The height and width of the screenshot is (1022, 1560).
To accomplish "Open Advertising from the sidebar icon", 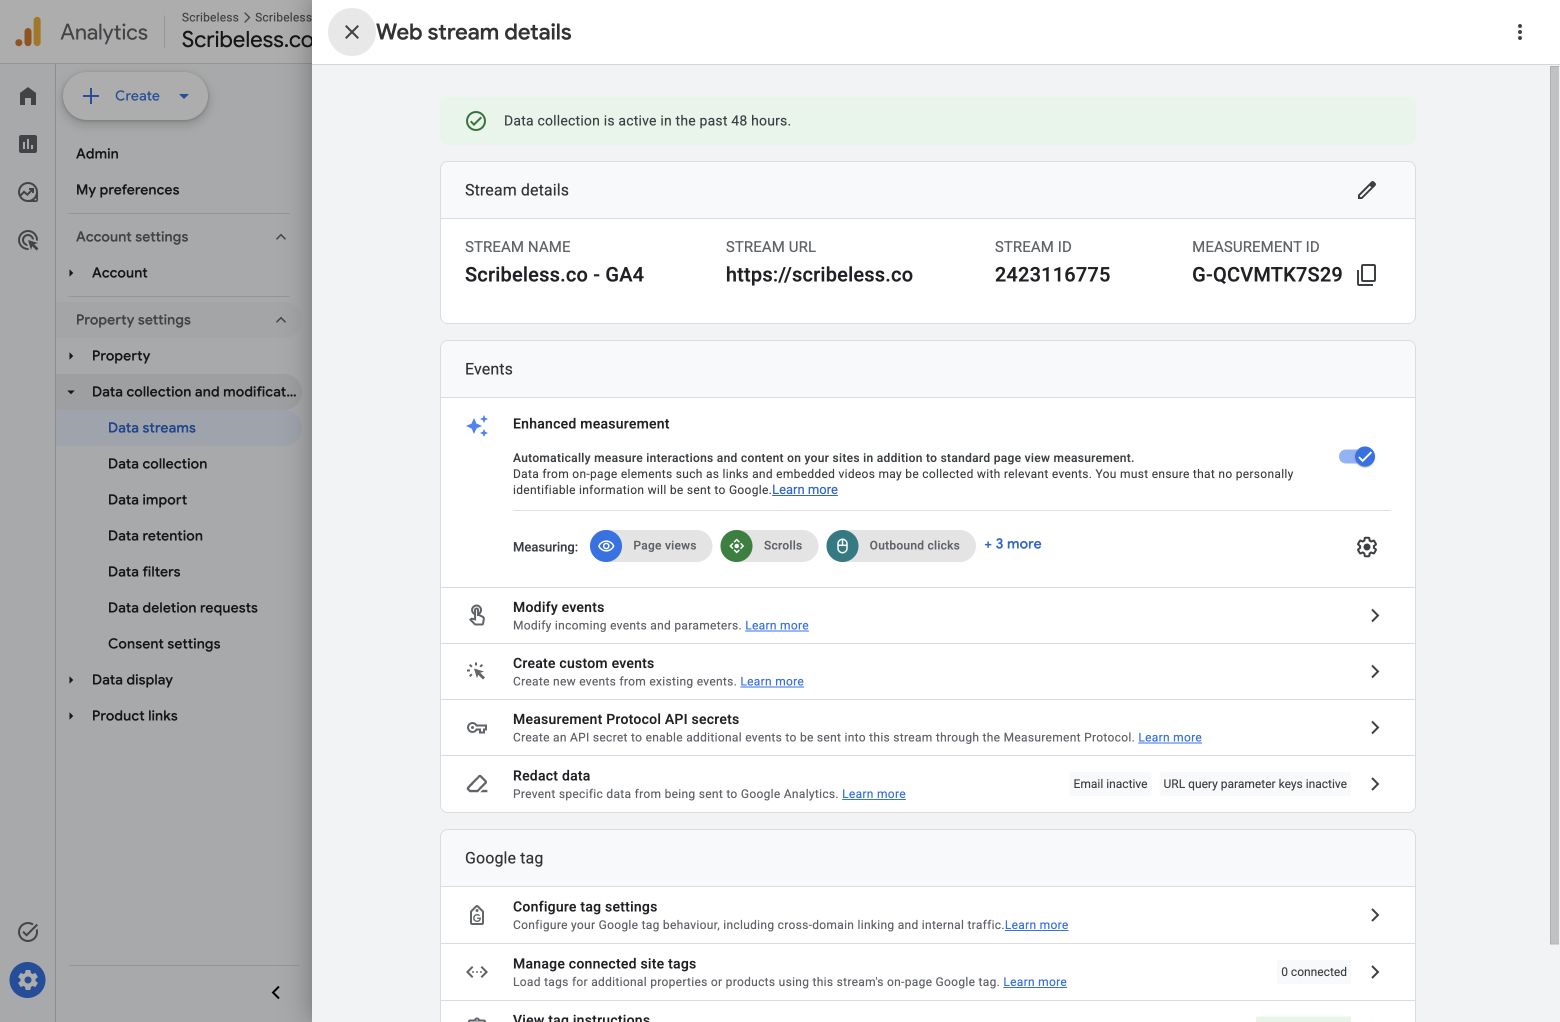I will tap(28, 240).
